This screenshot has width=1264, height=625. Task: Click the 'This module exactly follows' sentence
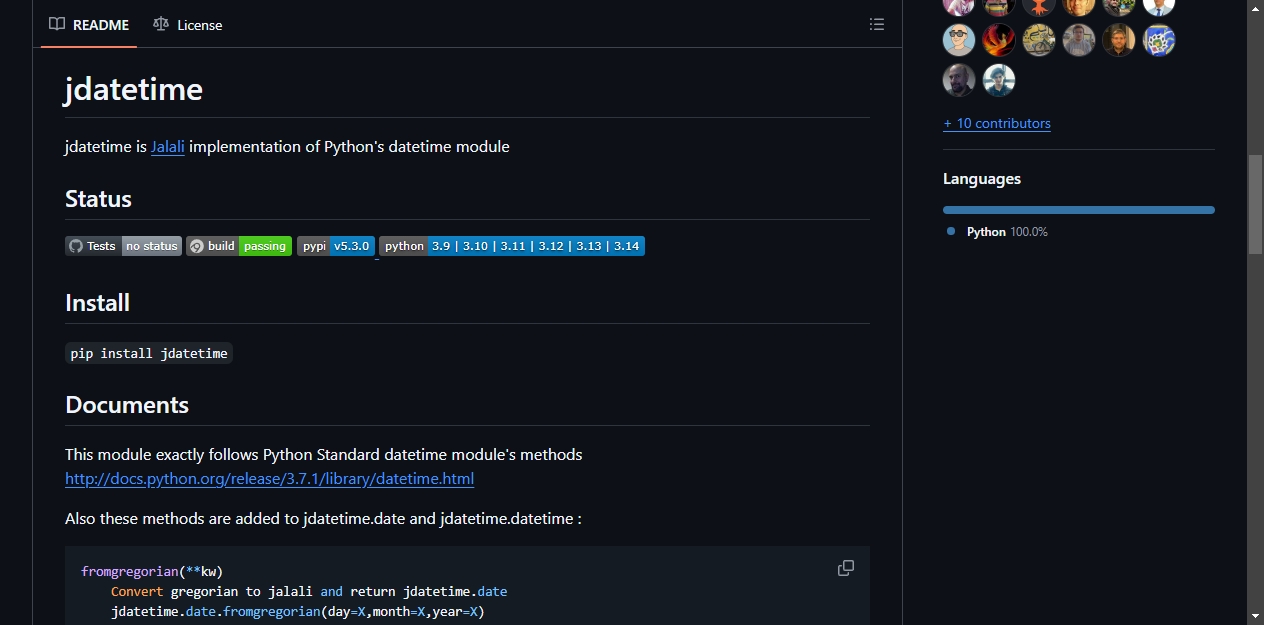(x=323, y=455)
